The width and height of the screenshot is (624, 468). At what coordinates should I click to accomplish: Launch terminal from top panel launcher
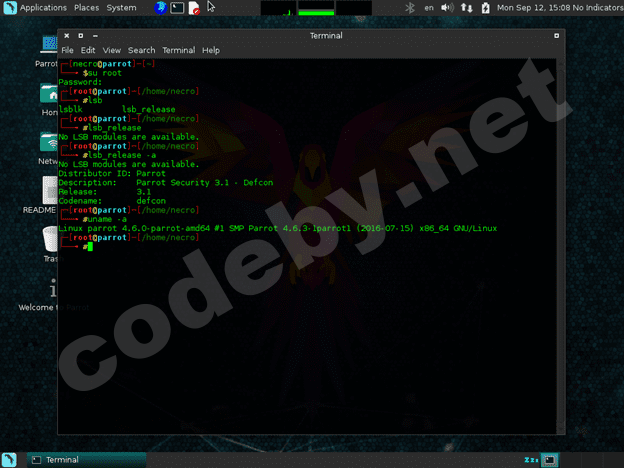(177, 8)
